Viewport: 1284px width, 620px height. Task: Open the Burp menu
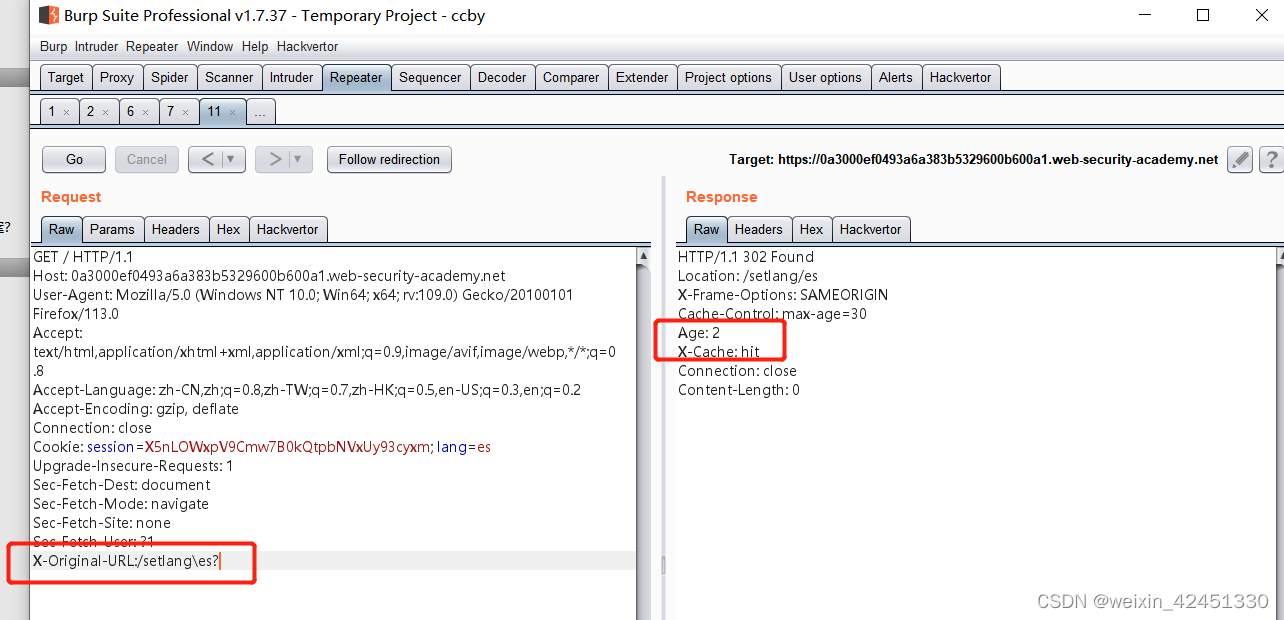coord(54,46)
